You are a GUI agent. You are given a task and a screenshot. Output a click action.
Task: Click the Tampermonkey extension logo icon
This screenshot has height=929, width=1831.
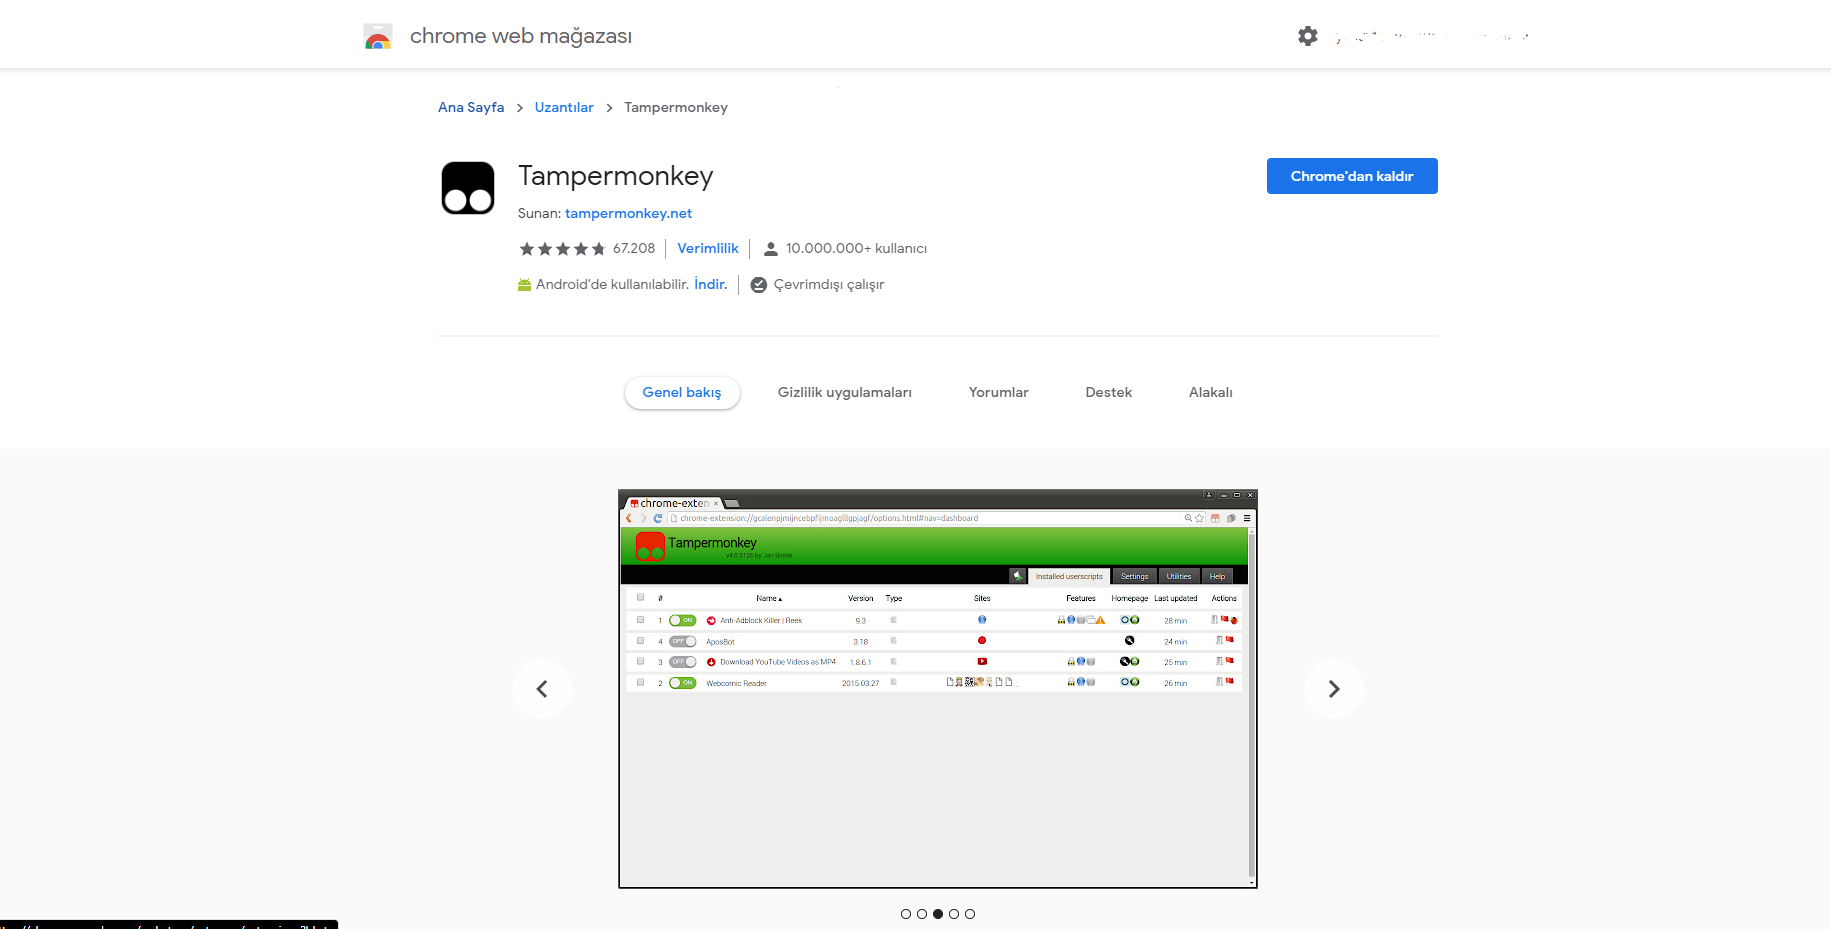pyautogui.click(x=468, y=188)
